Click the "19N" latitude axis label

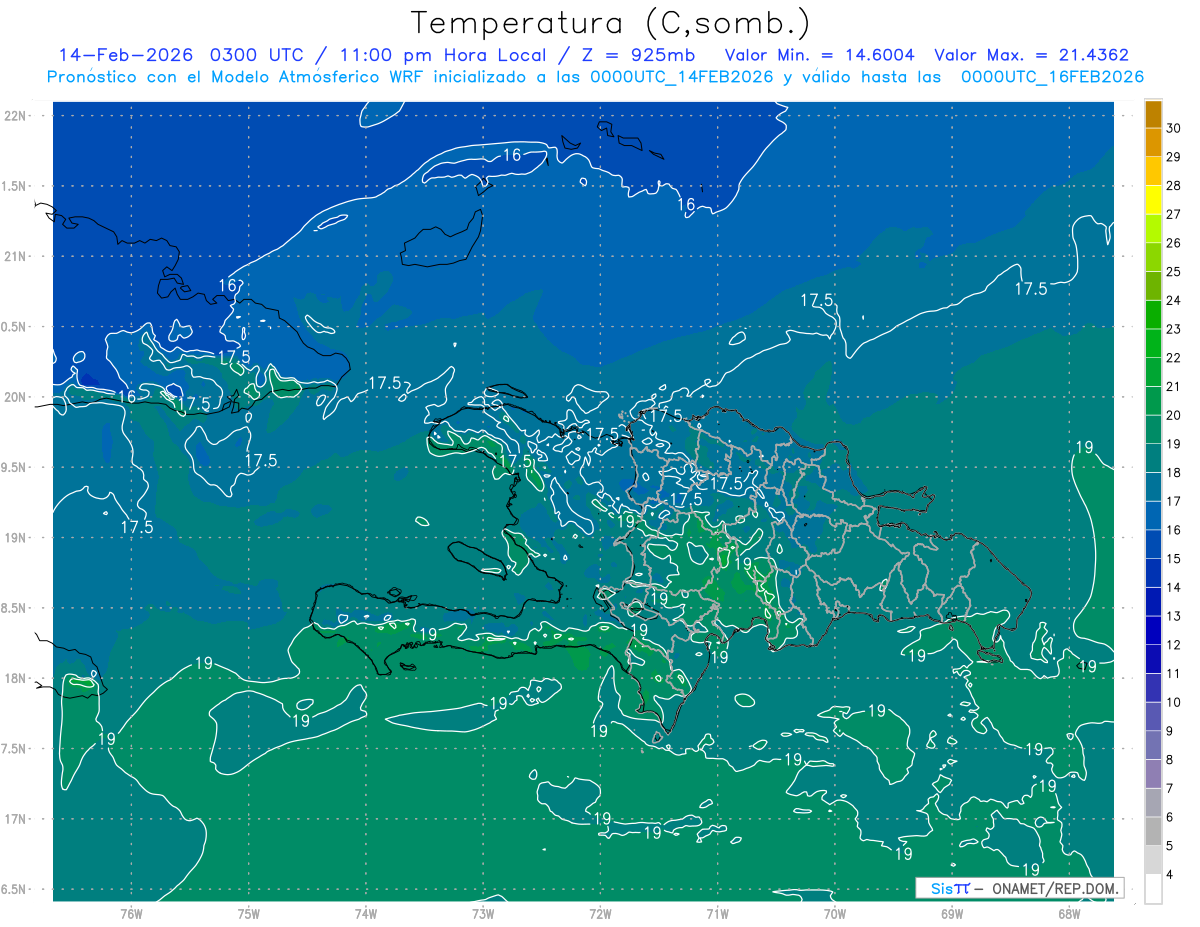click(17, 538)
